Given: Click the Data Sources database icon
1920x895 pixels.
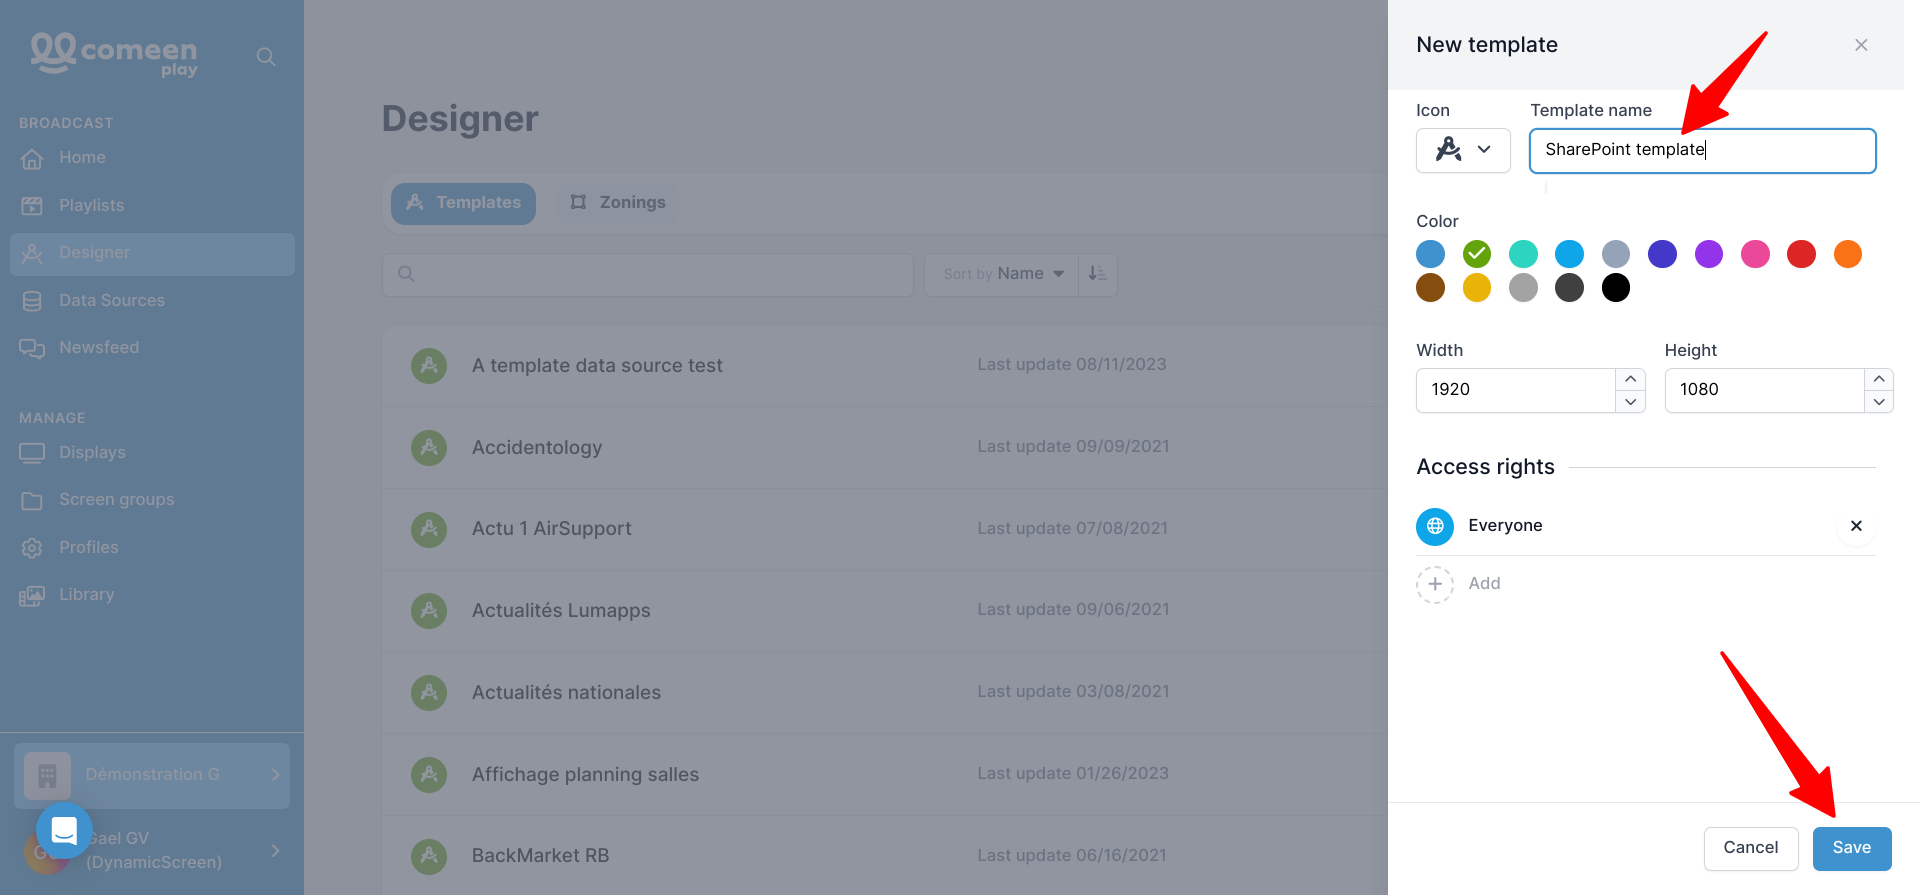Looking at the screenshot, I should coord(32,301).
